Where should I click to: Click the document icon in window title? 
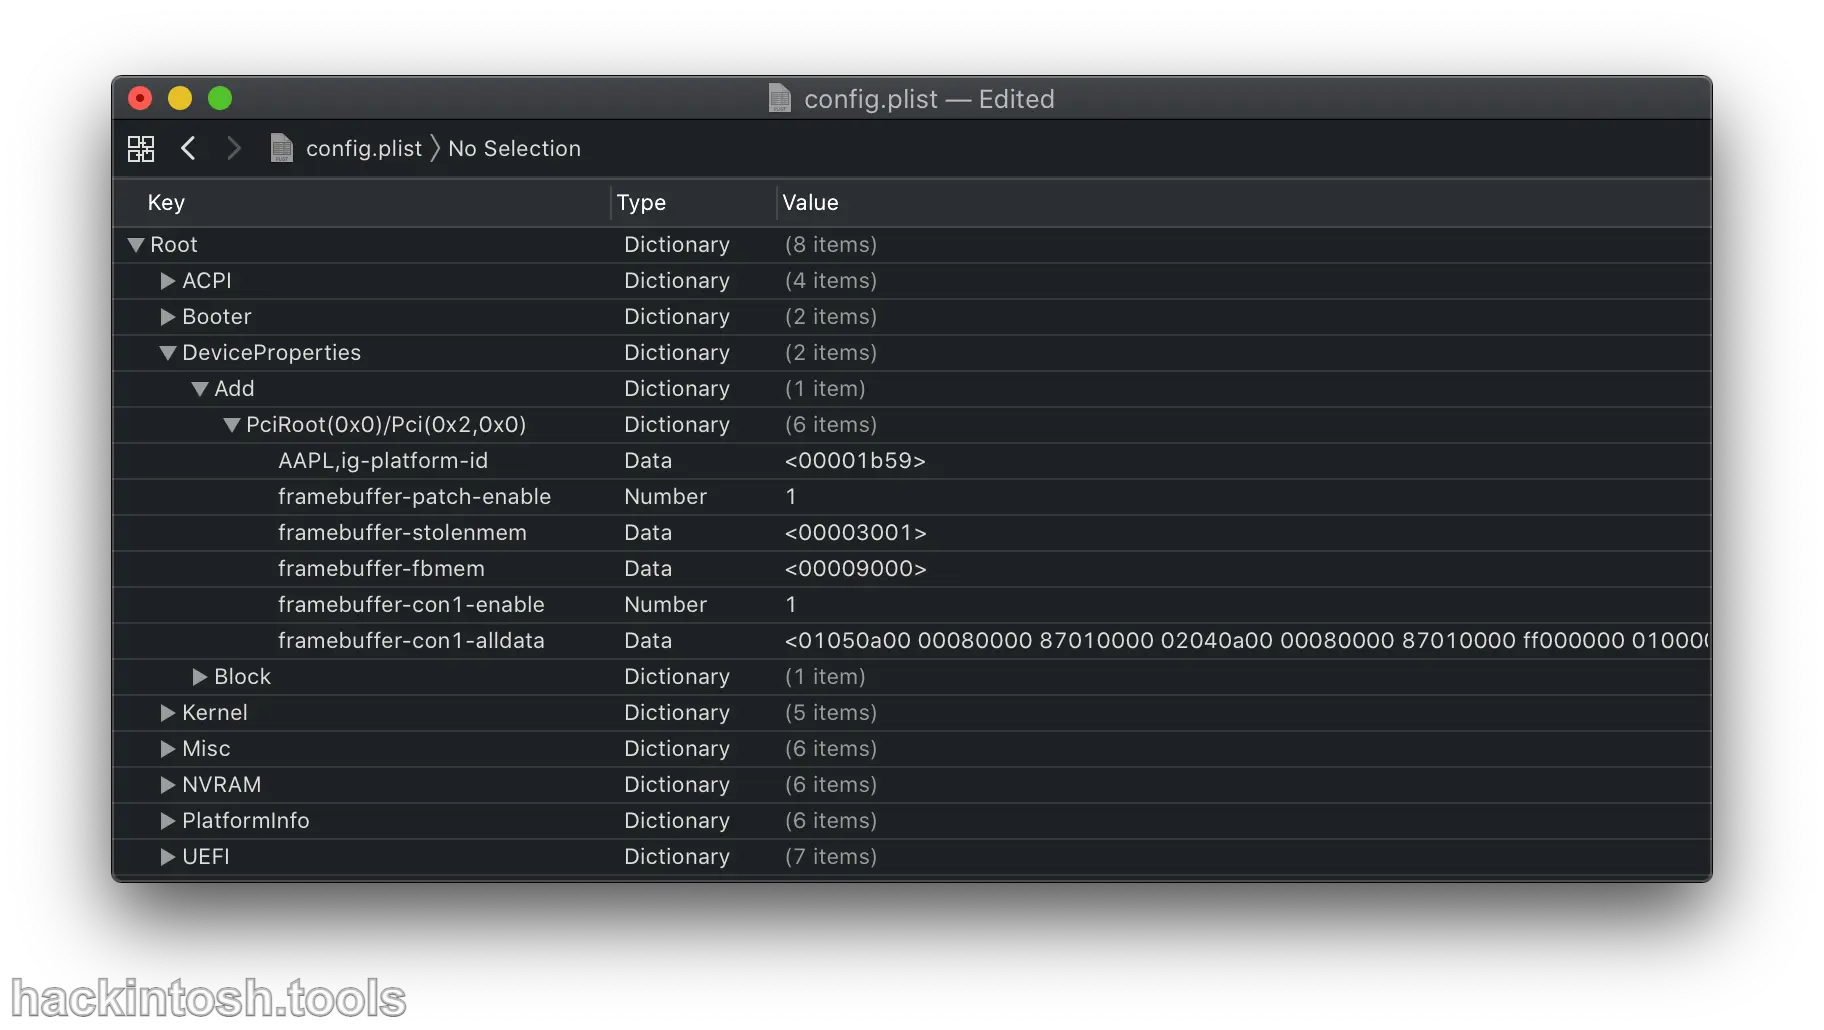coord(780,98)
